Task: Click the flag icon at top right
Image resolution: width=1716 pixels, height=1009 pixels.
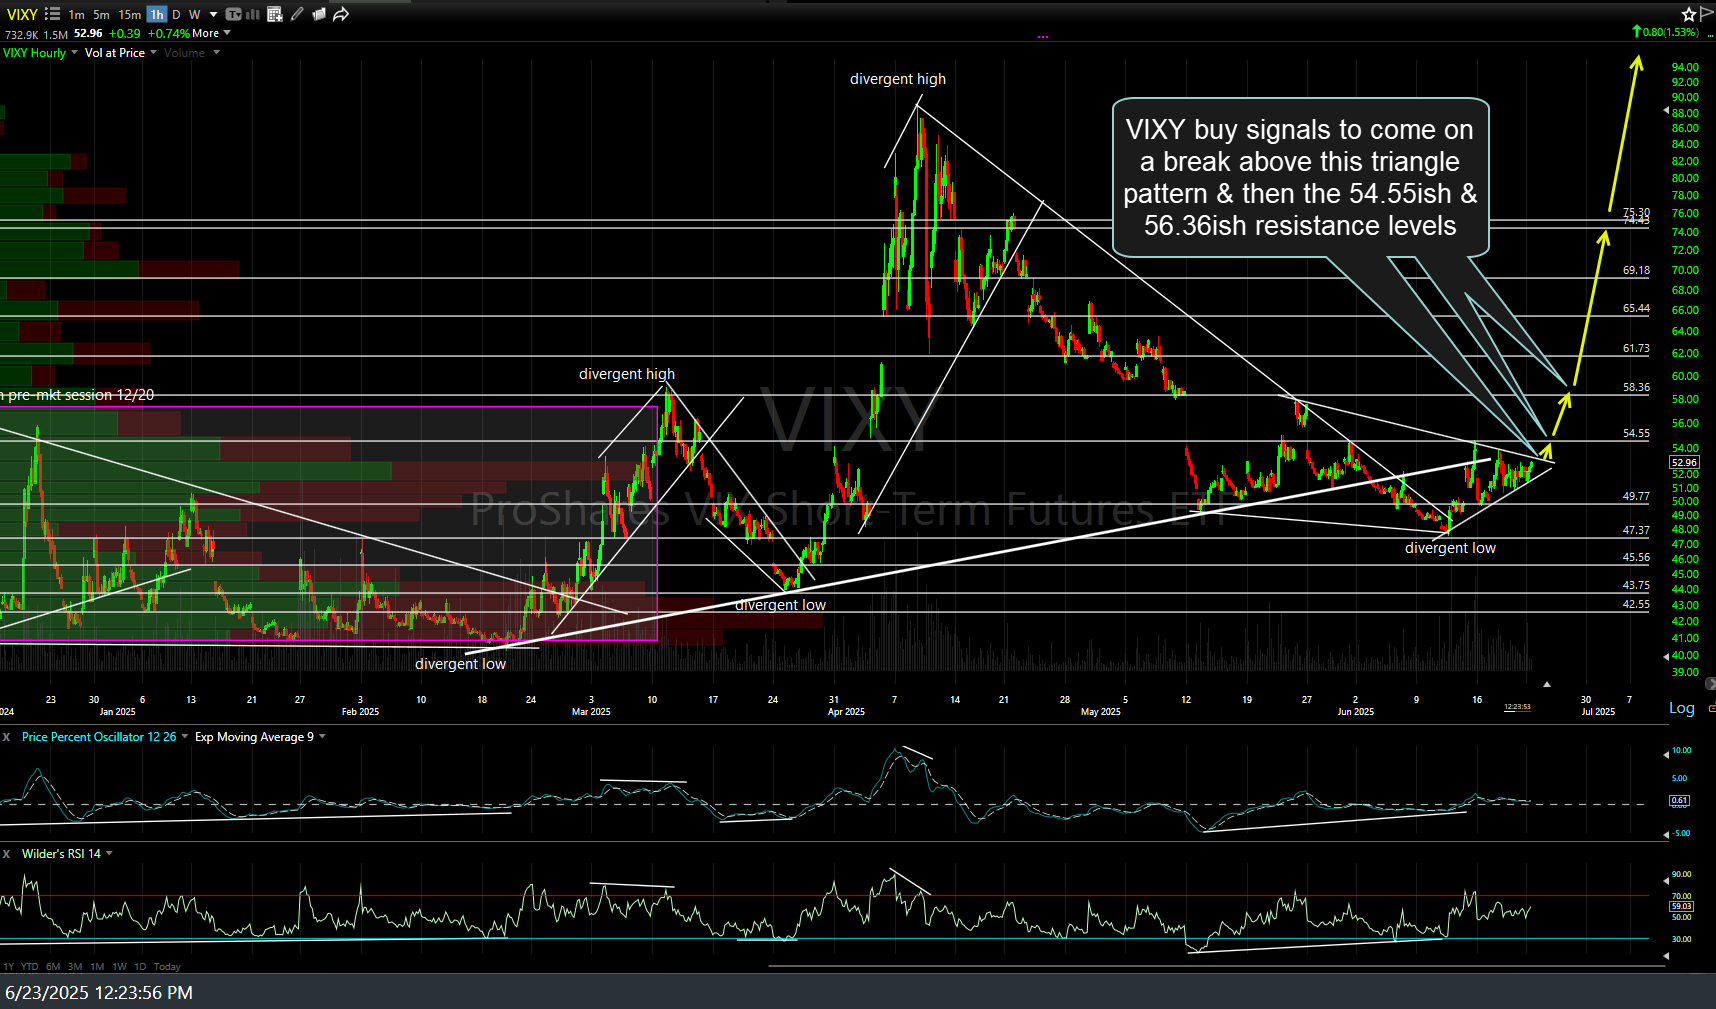Action: point(1706,14)
